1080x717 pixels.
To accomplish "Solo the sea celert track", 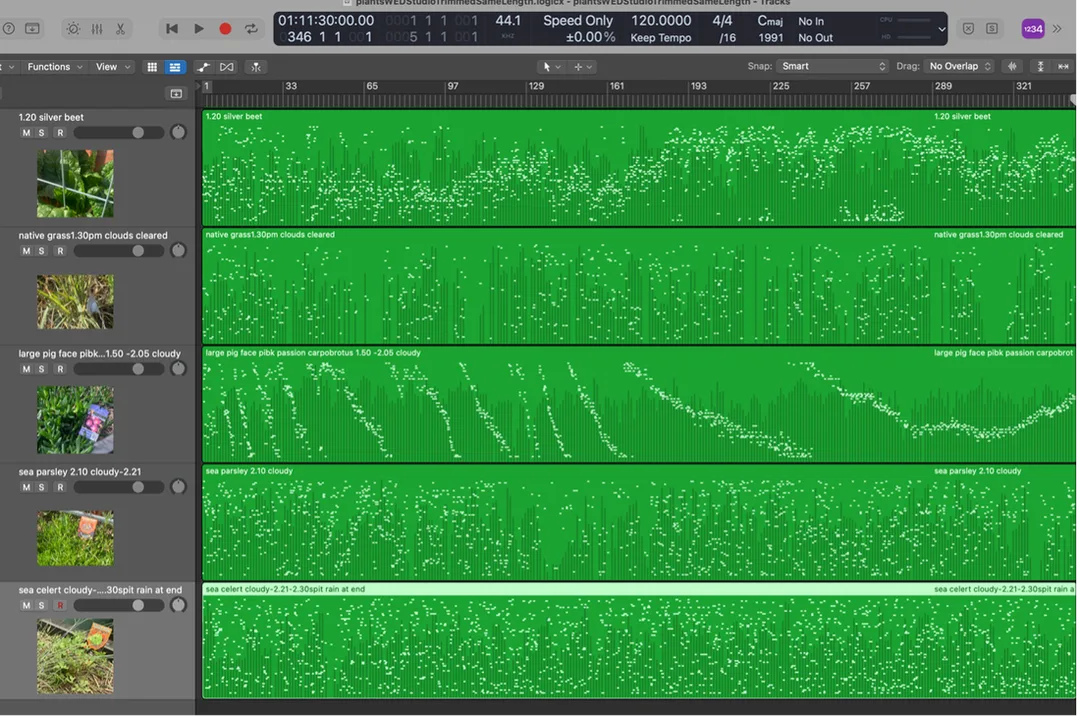I will [x=41, y=606].
